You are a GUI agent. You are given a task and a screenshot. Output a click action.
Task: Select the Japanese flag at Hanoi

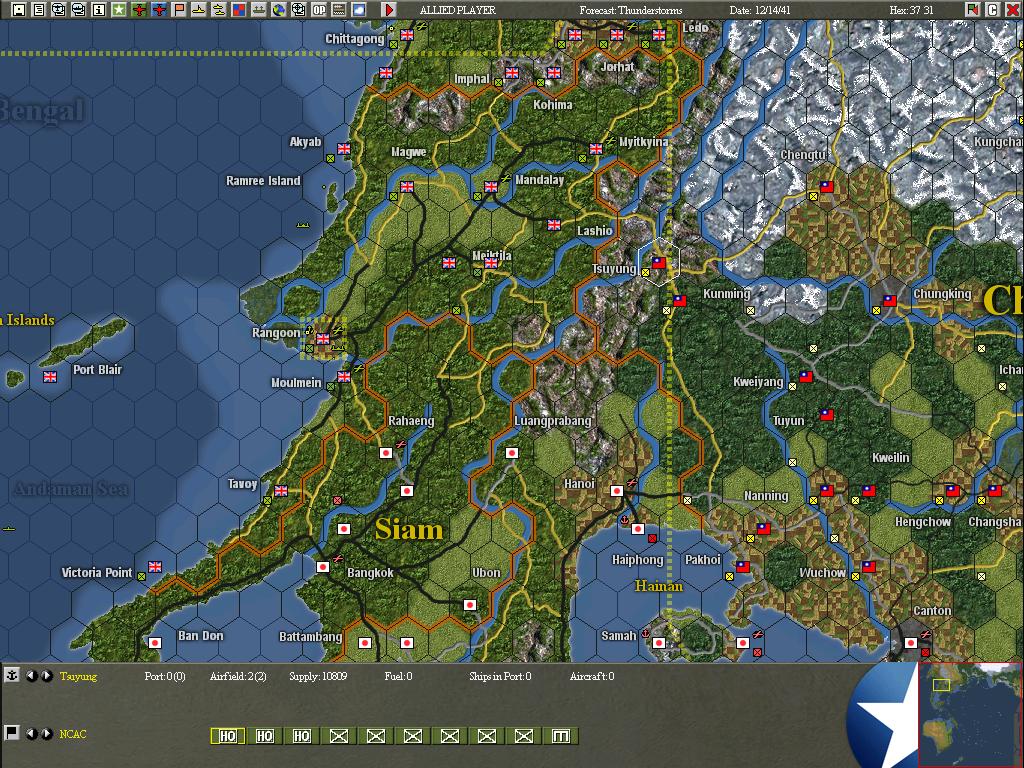coord(616,490)
